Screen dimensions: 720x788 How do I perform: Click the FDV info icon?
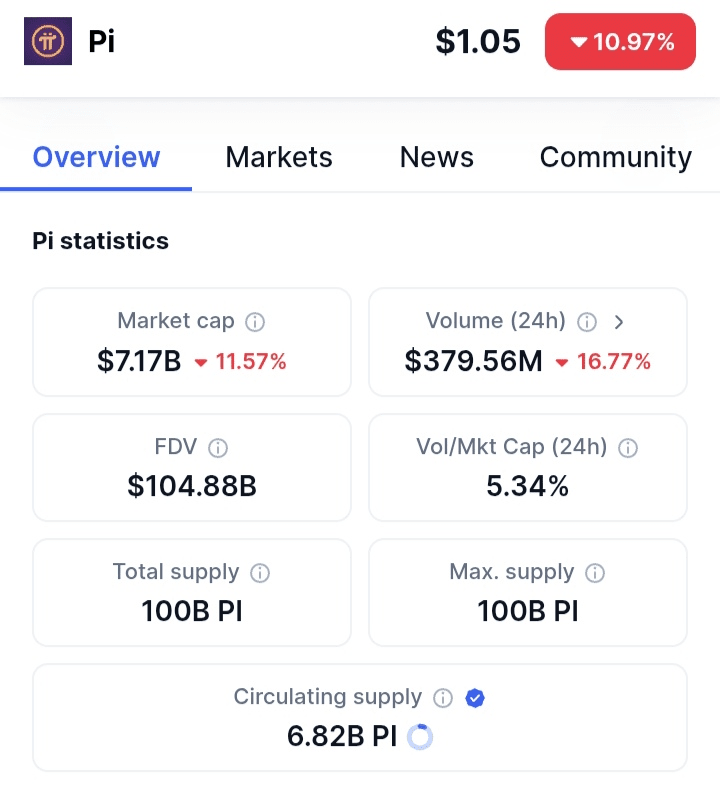[217, 448]
